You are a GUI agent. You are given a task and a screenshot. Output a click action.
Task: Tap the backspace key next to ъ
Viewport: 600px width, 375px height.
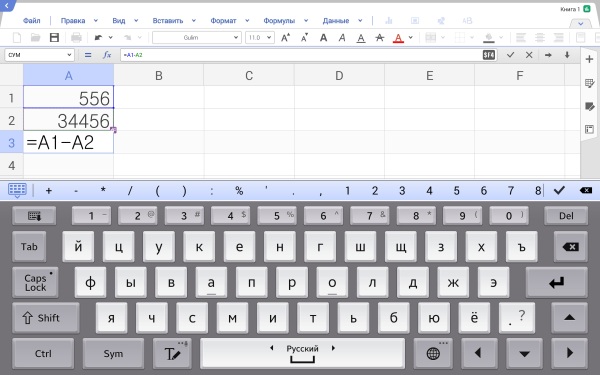pyautogui.click(x=570, y=247)
